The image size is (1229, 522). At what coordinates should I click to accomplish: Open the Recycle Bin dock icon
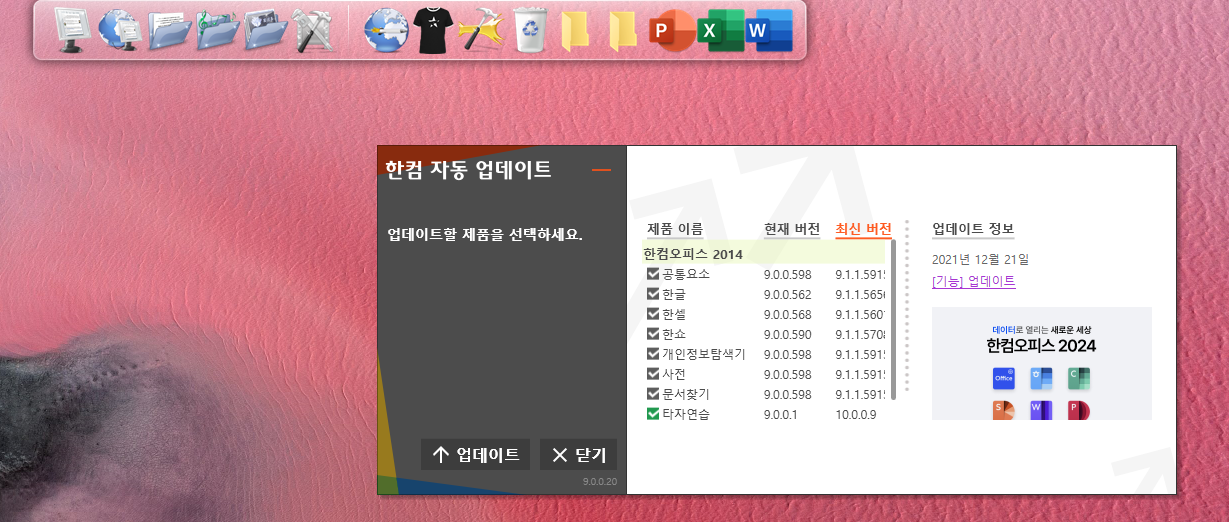point(529,30)
